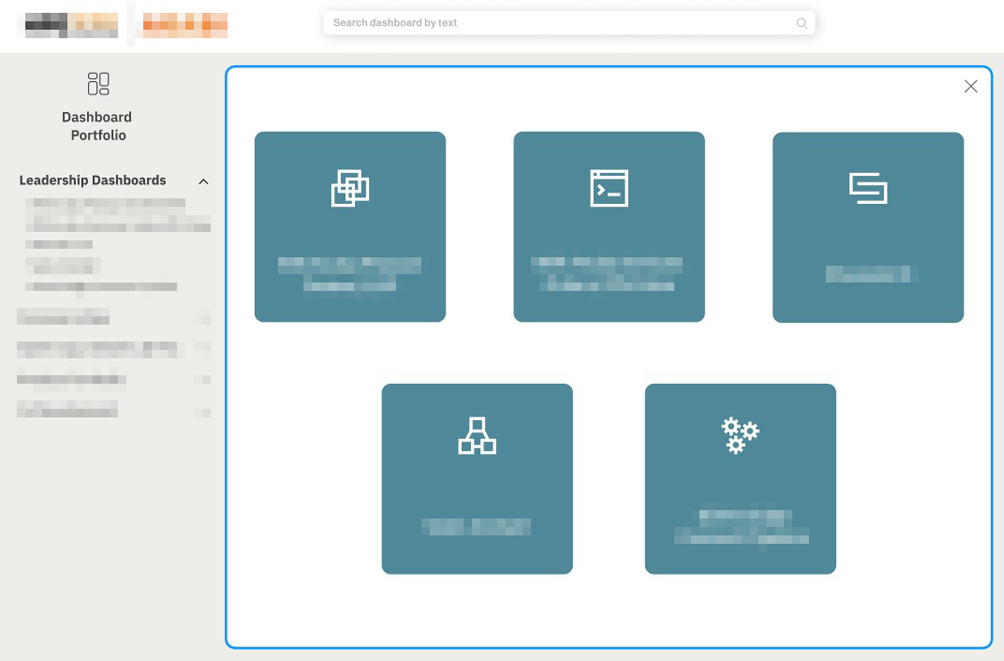The height and width of the screenshot is (661, 1004).
Task: Click the Dashboard Portfolio grid icon
Action: (98, 84)
